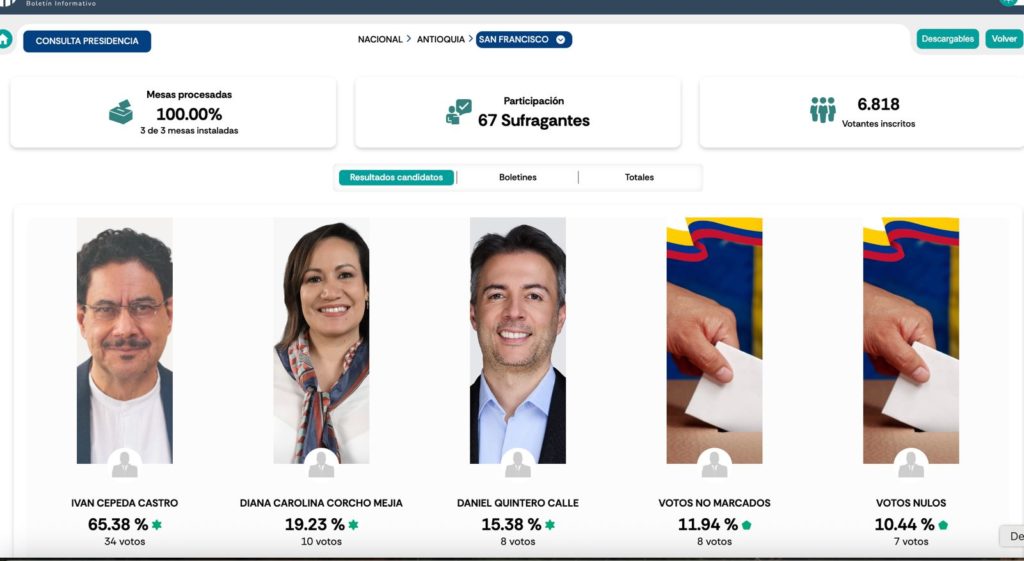
Task: Switch to the Boletines tab
Action: pos(518,177)
